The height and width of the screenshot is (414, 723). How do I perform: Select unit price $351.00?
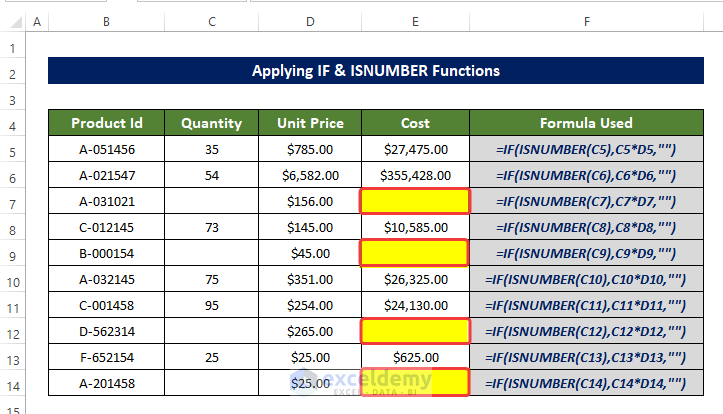[x=310, y=279]
